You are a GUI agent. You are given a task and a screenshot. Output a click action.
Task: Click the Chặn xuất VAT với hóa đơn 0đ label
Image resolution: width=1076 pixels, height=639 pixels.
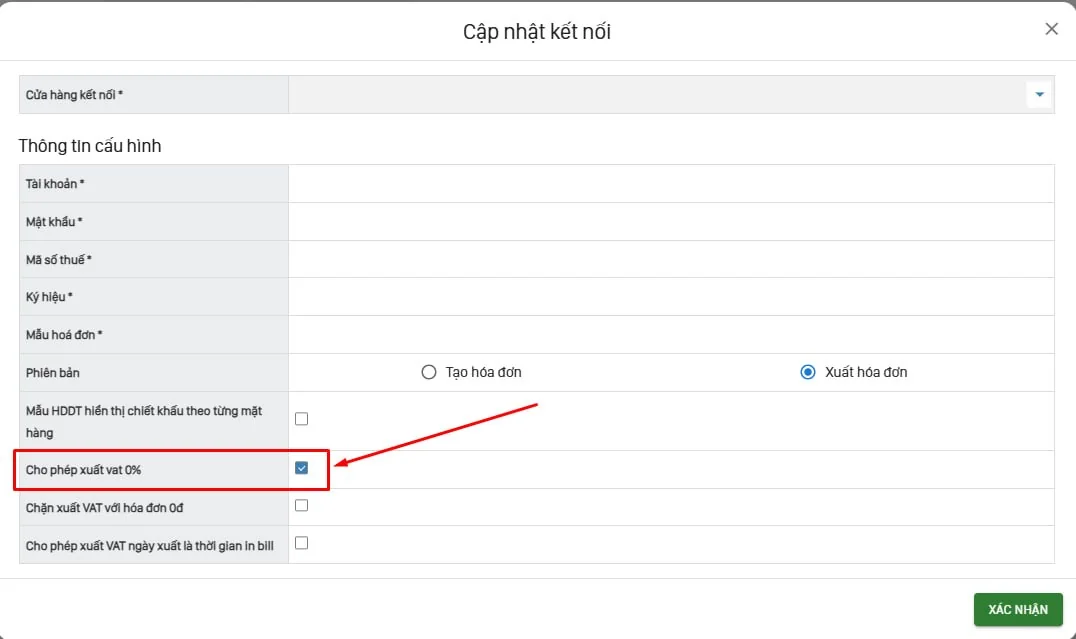coord(104,508)
